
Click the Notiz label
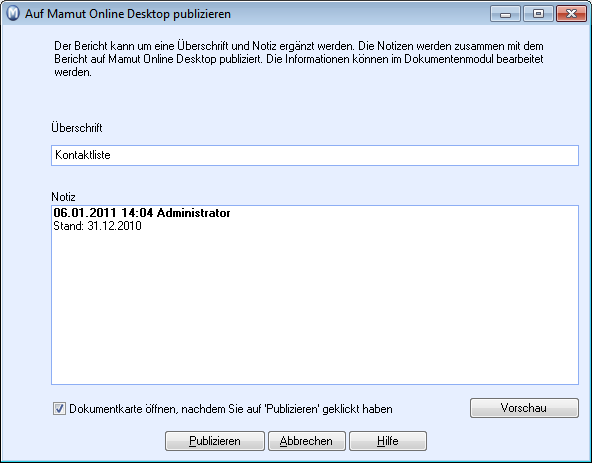[63, 197]
